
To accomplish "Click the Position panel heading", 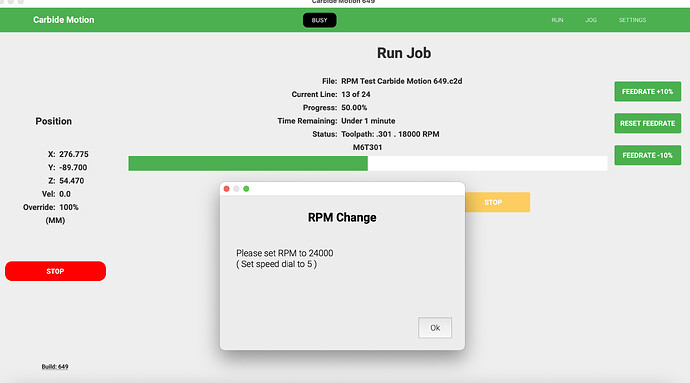I will (54, 121).
